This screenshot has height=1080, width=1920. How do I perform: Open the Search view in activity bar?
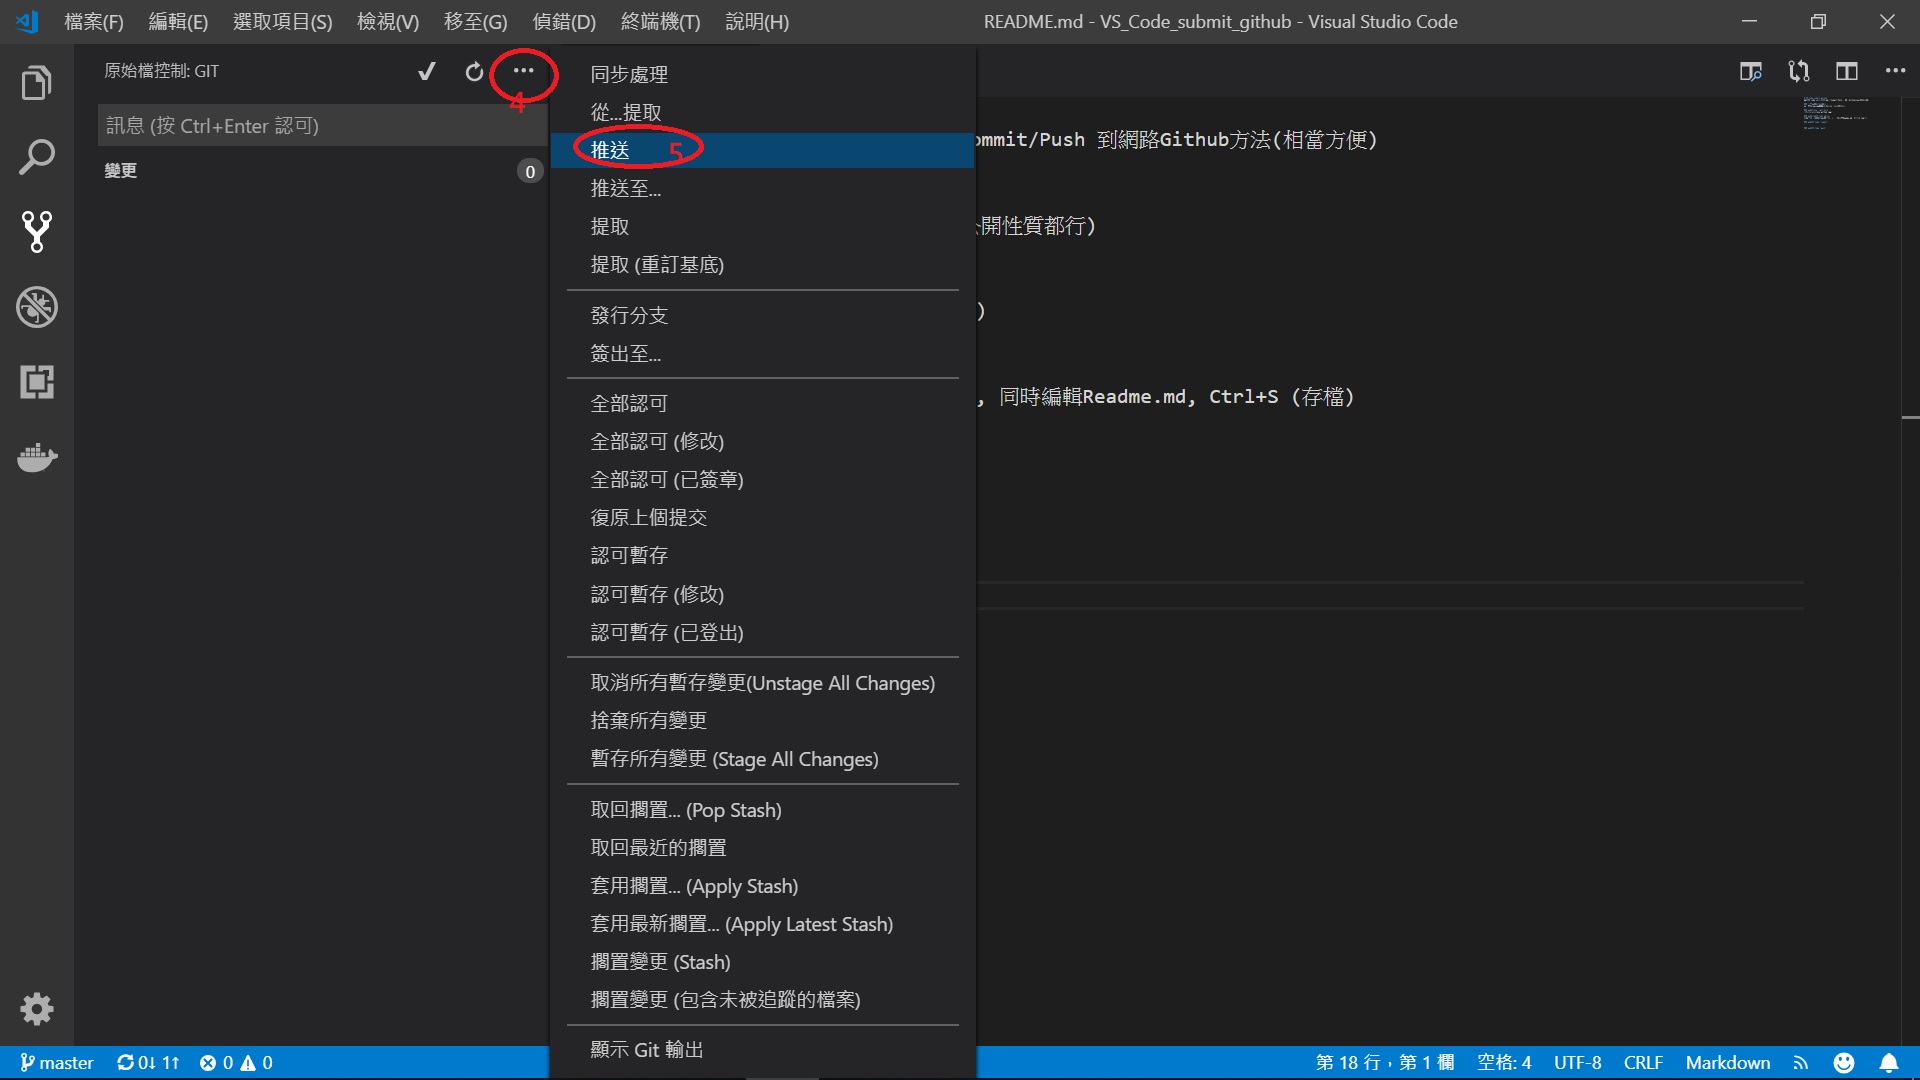click(x=37, y=157)
